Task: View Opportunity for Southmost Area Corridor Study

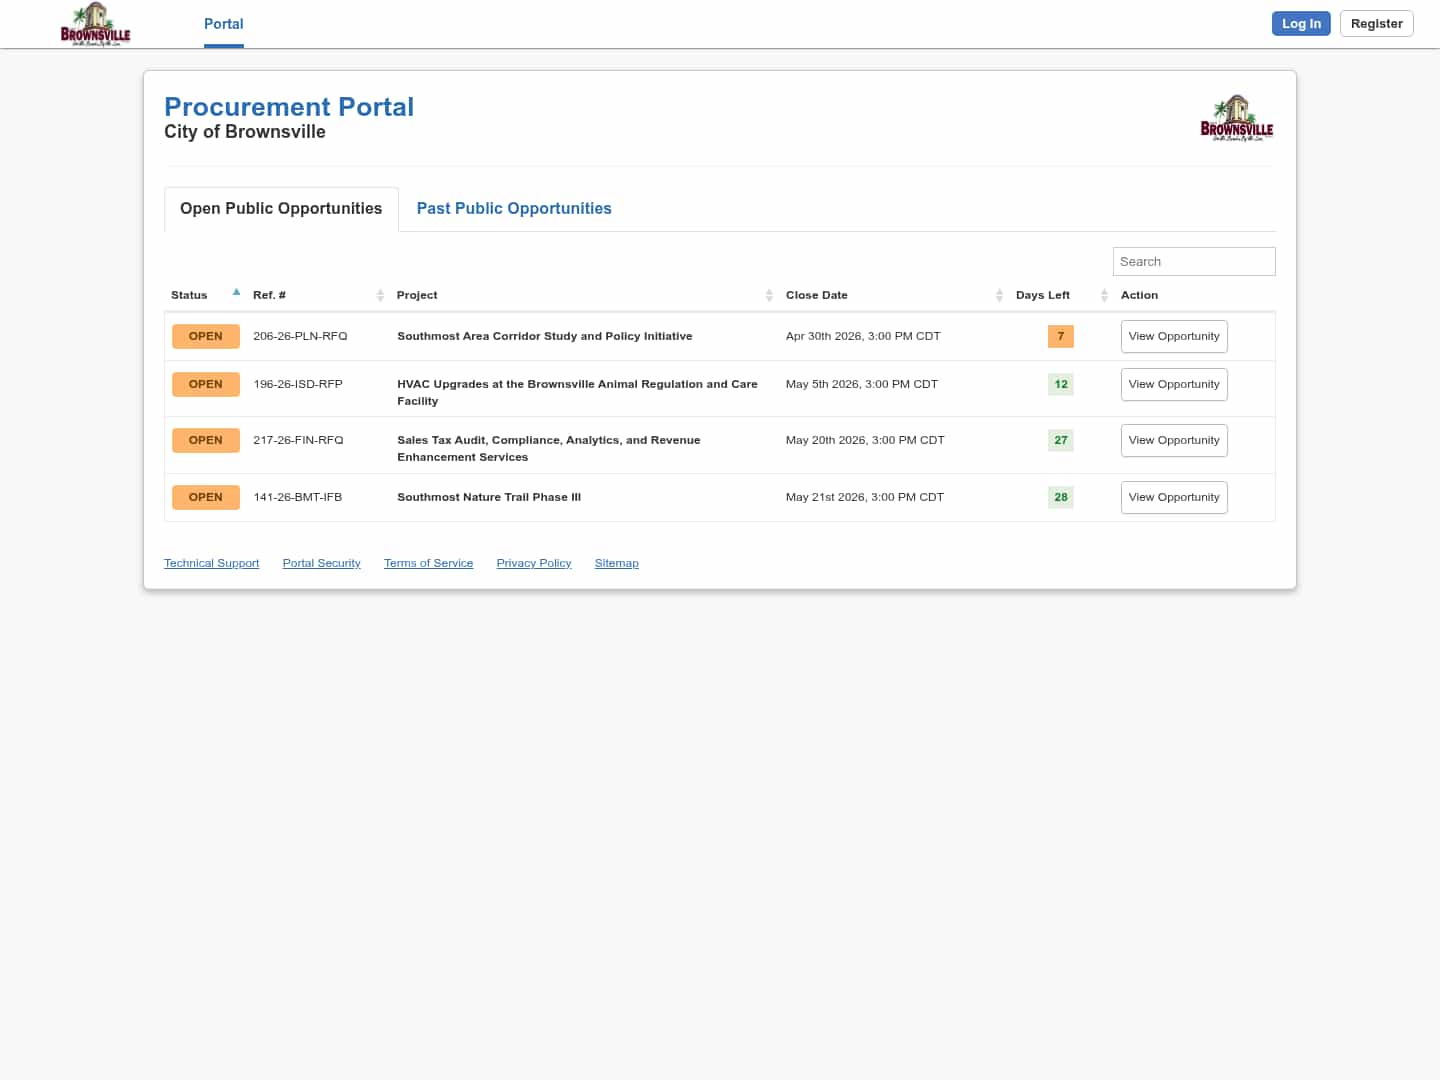Action: click(x=1173, y=337)
